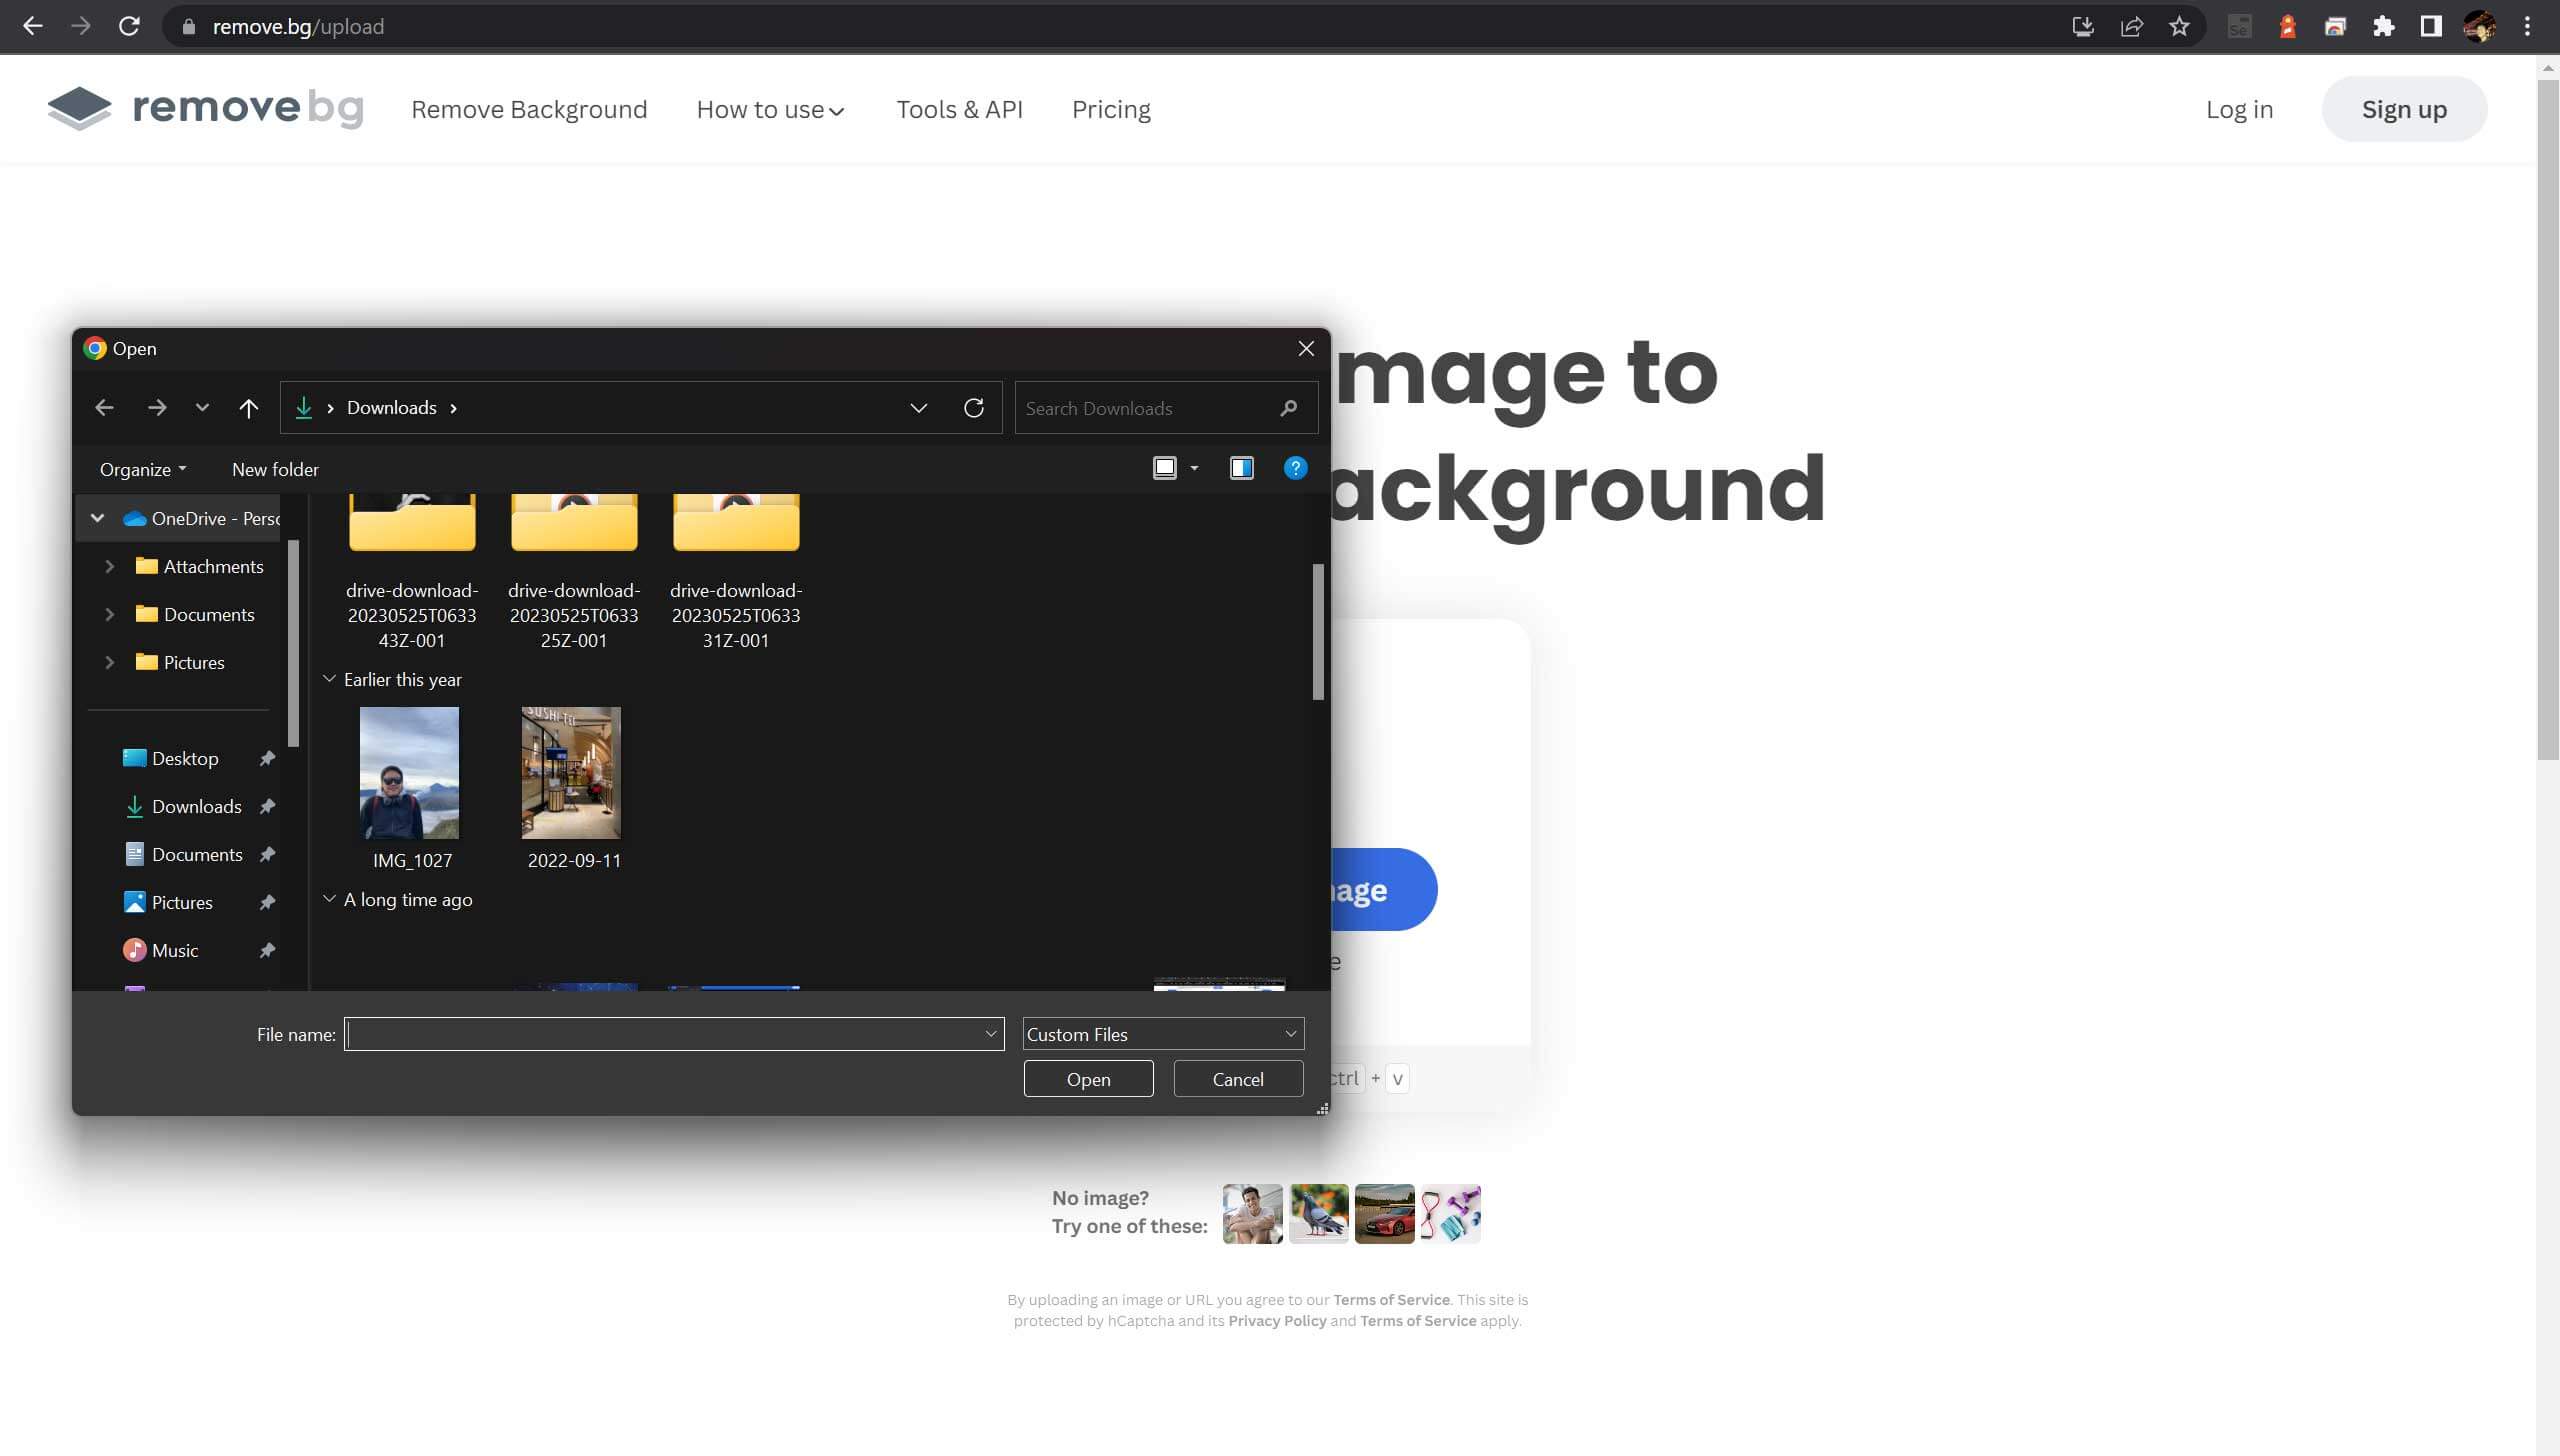Click the remove.bg logo icon
Viewport: 2560px width, 1456px height.
click(79, 109)
